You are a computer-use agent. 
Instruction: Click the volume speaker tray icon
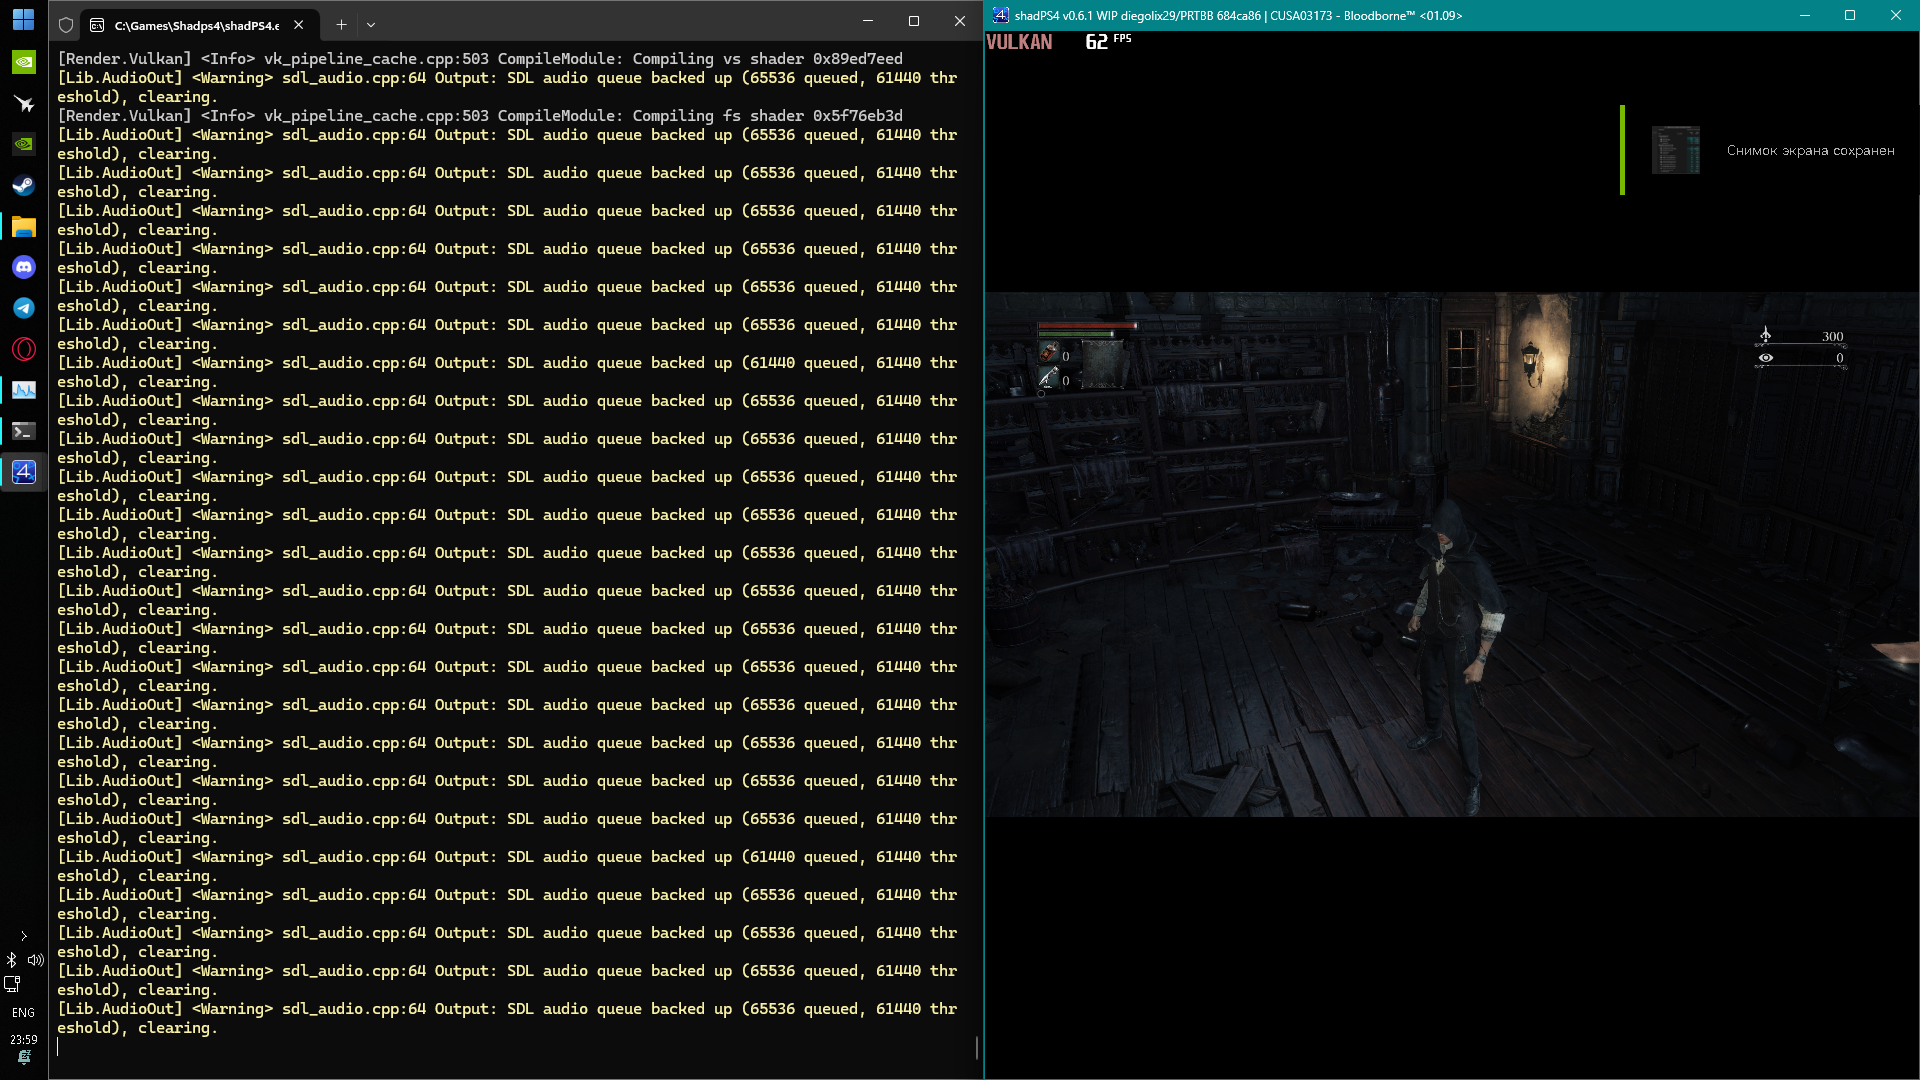pos(35,960)
